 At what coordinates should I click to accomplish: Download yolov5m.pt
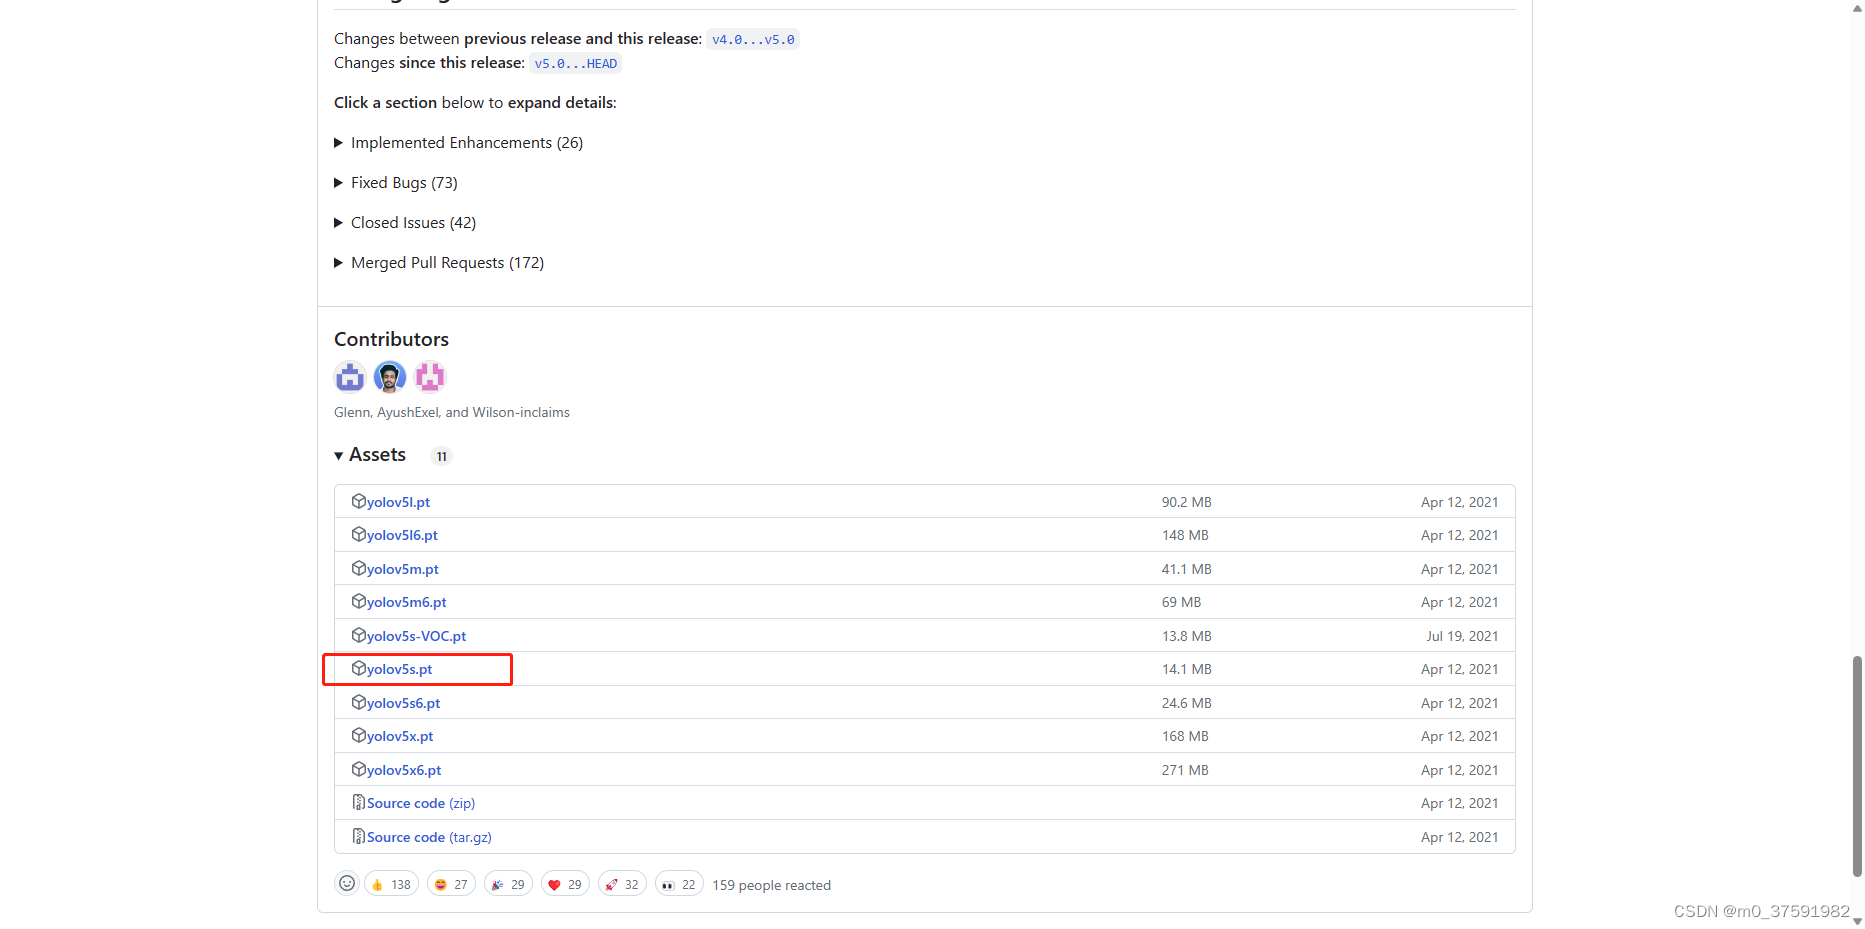click(403, 569)
